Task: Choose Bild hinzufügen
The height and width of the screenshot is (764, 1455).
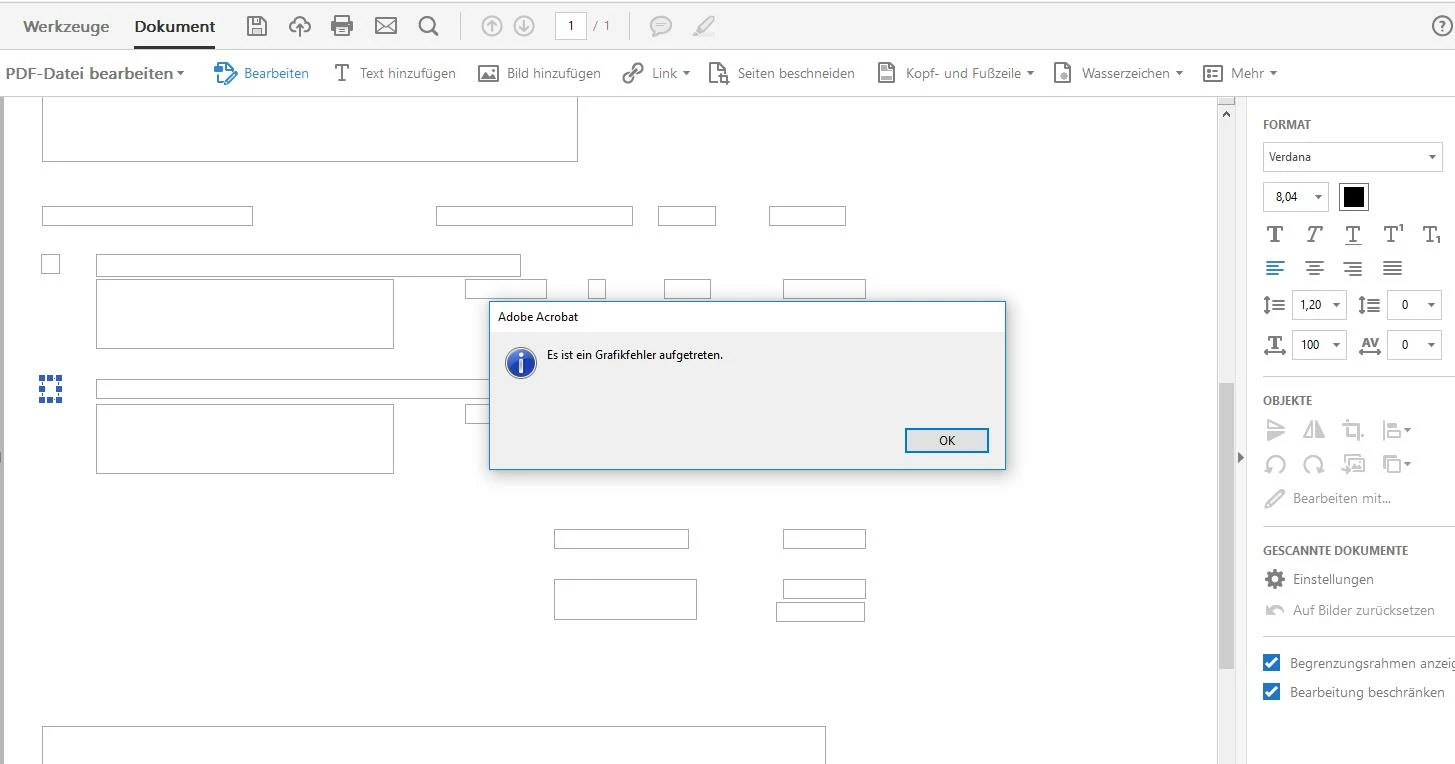Action: [539, 73]
